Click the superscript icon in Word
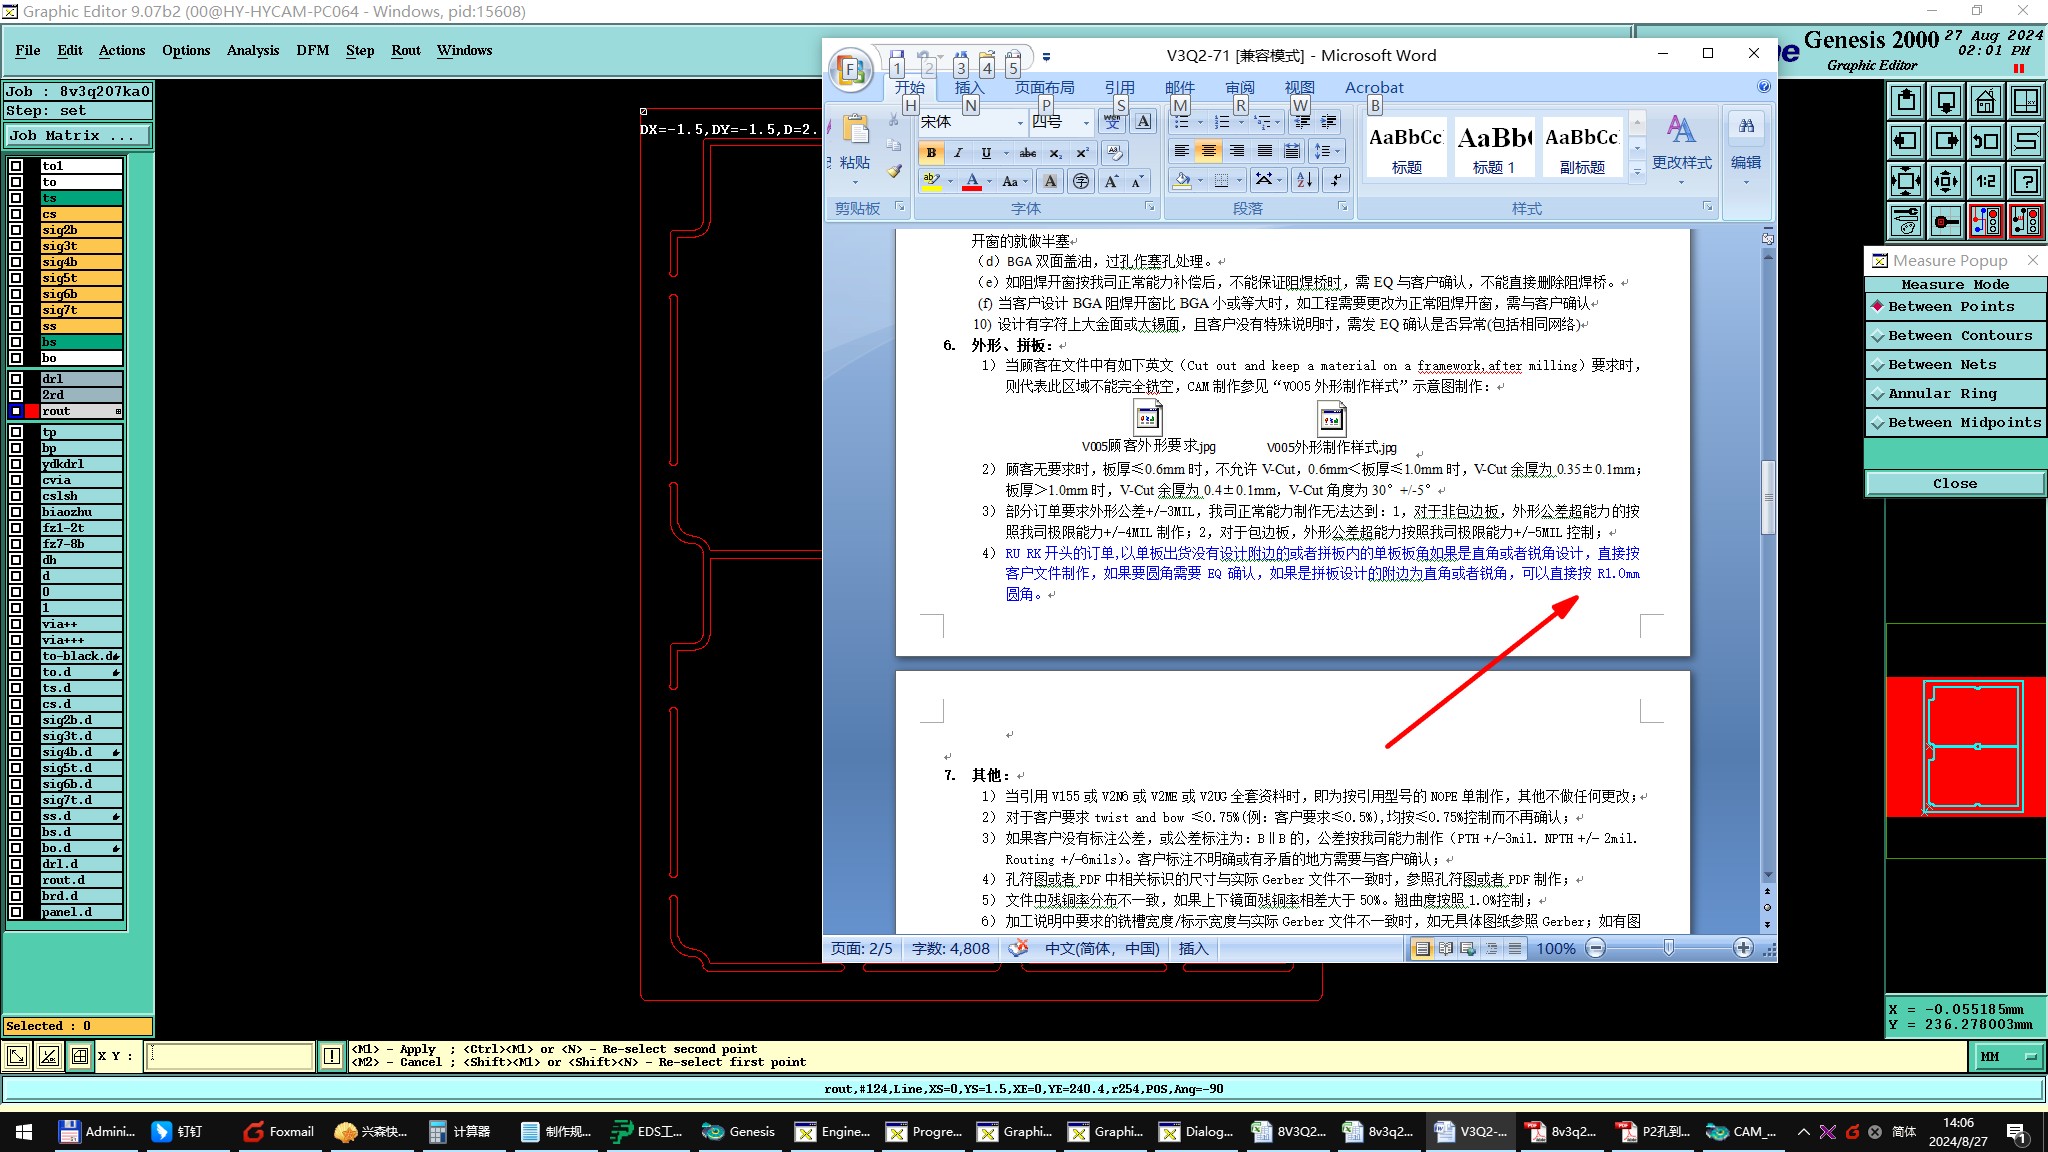 (1082, 153)
